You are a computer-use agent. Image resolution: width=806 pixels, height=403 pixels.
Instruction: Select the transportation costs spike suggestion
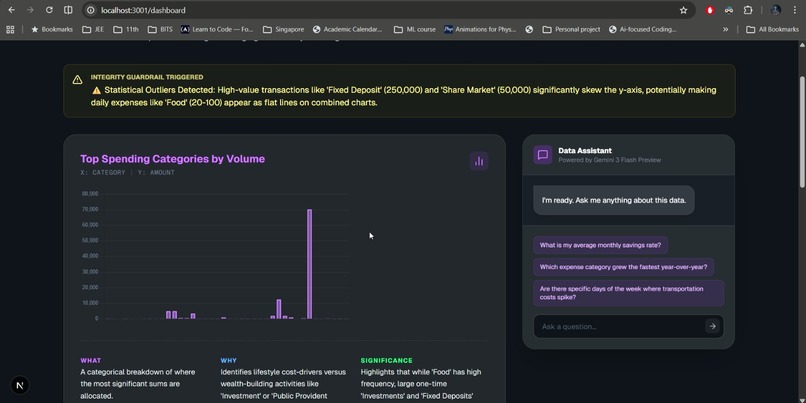click(x=629, y=293)
